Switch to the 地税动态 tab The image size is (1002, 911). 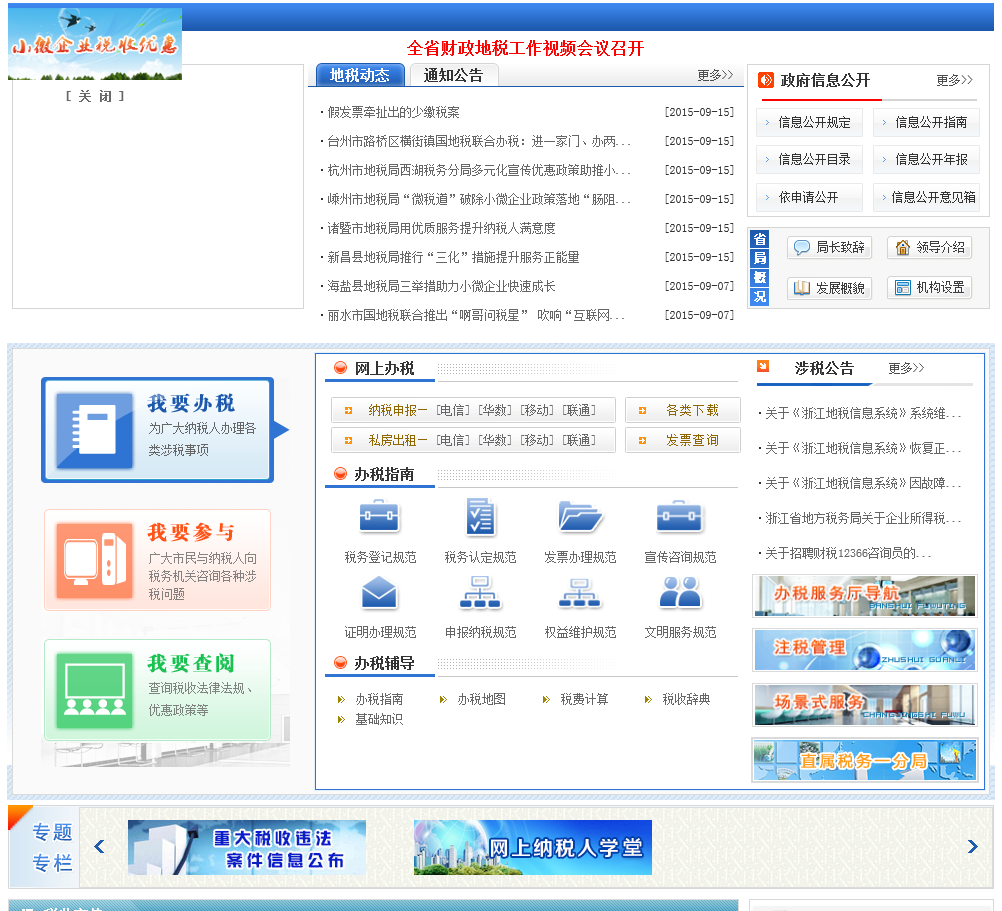pyautogui.click(x=360, y=75)
